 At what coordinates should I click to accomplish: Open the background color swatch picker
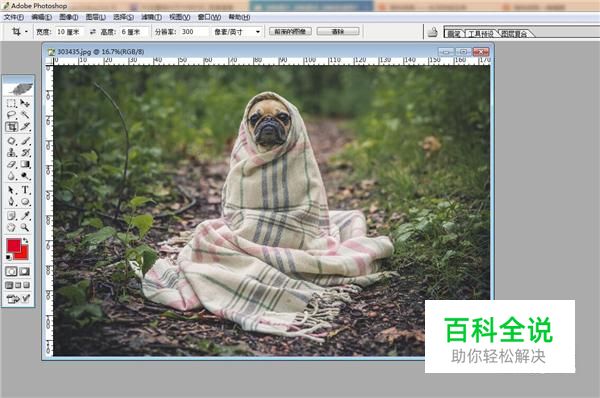[x=24, y=255]
